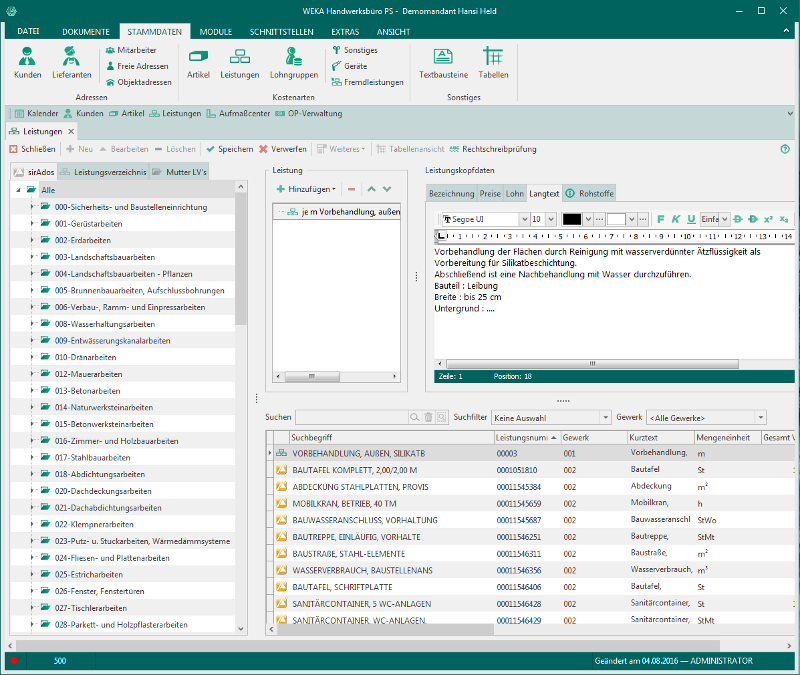Select the Preise tab
This screenshot has height=675, width=800.
click(489, 193)
